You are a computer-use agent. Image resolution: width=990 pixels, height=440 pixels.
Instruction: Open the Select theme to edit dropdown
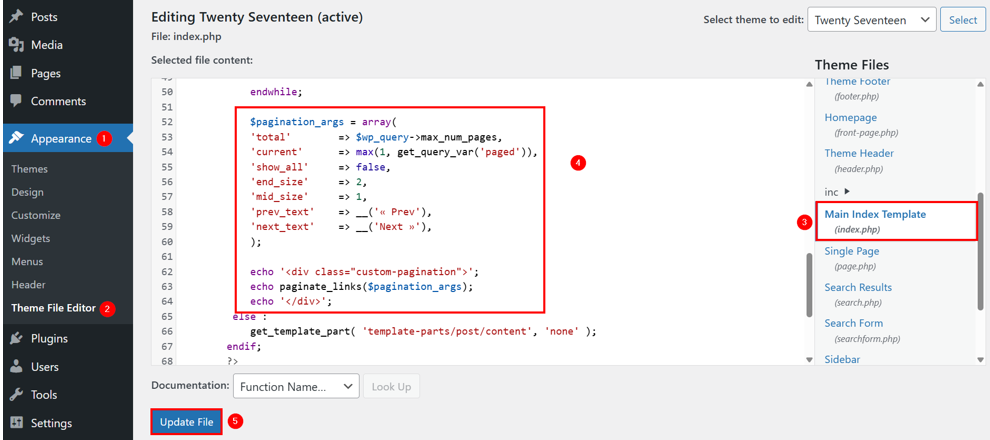(x=871, y=20)
